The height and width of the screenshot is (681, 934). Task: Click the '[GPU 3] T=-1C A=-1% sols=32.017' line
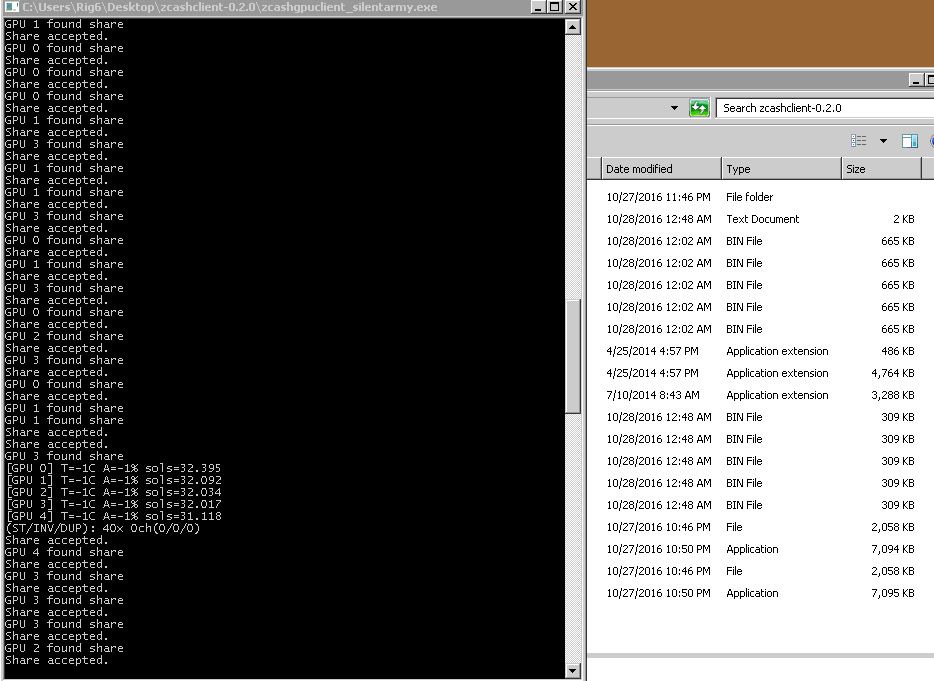pyautogui.click(x=113, y=505)
